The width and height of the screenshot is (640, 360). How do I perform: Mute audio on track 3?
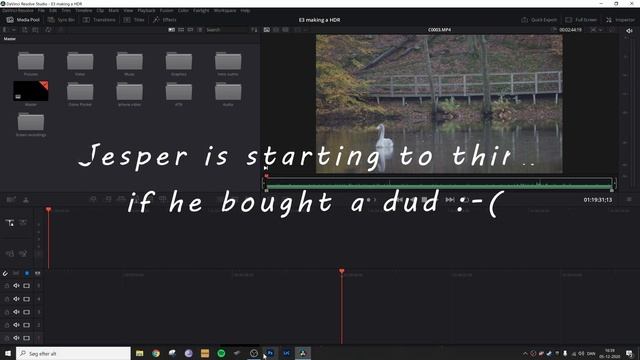pyautogui.click(x=16, y=312)
